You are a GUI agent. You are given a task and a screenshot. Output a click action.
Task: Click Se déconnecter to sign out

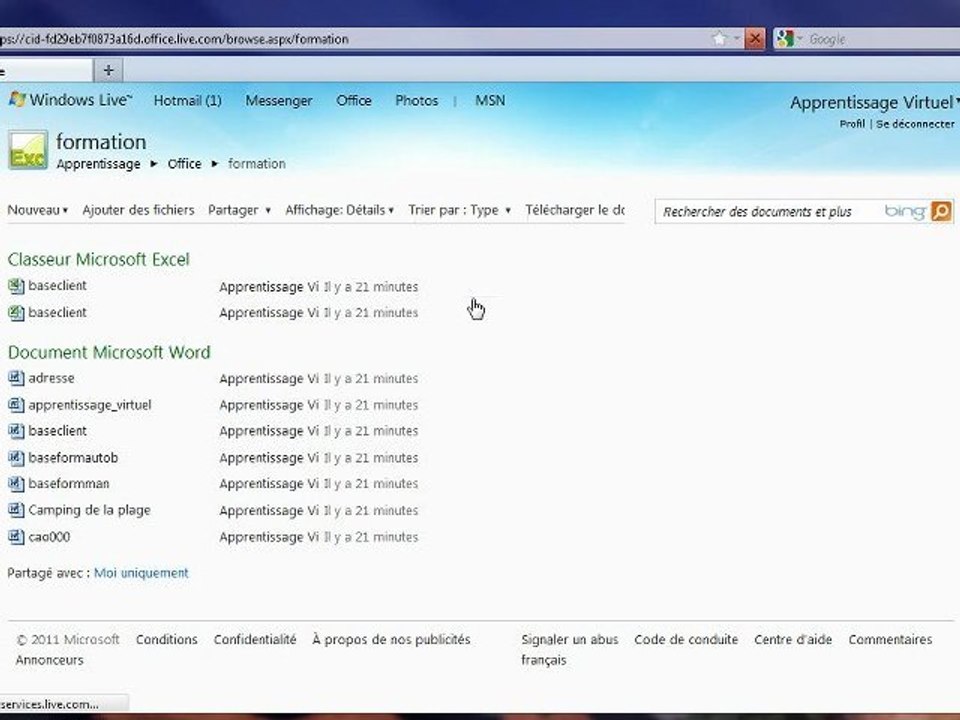coord(915,124)
